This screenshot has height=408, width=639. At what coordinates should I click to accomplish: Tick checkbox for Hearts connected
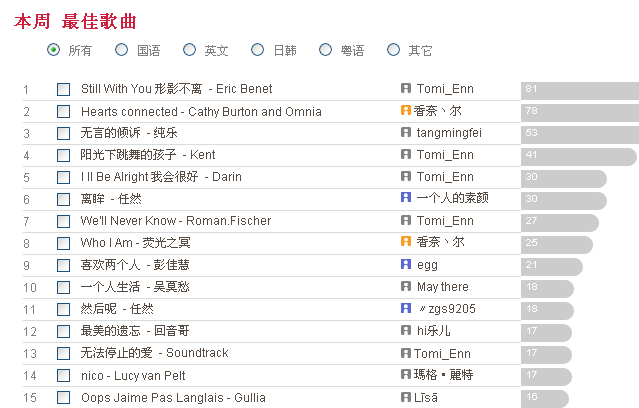click(63, 111)
